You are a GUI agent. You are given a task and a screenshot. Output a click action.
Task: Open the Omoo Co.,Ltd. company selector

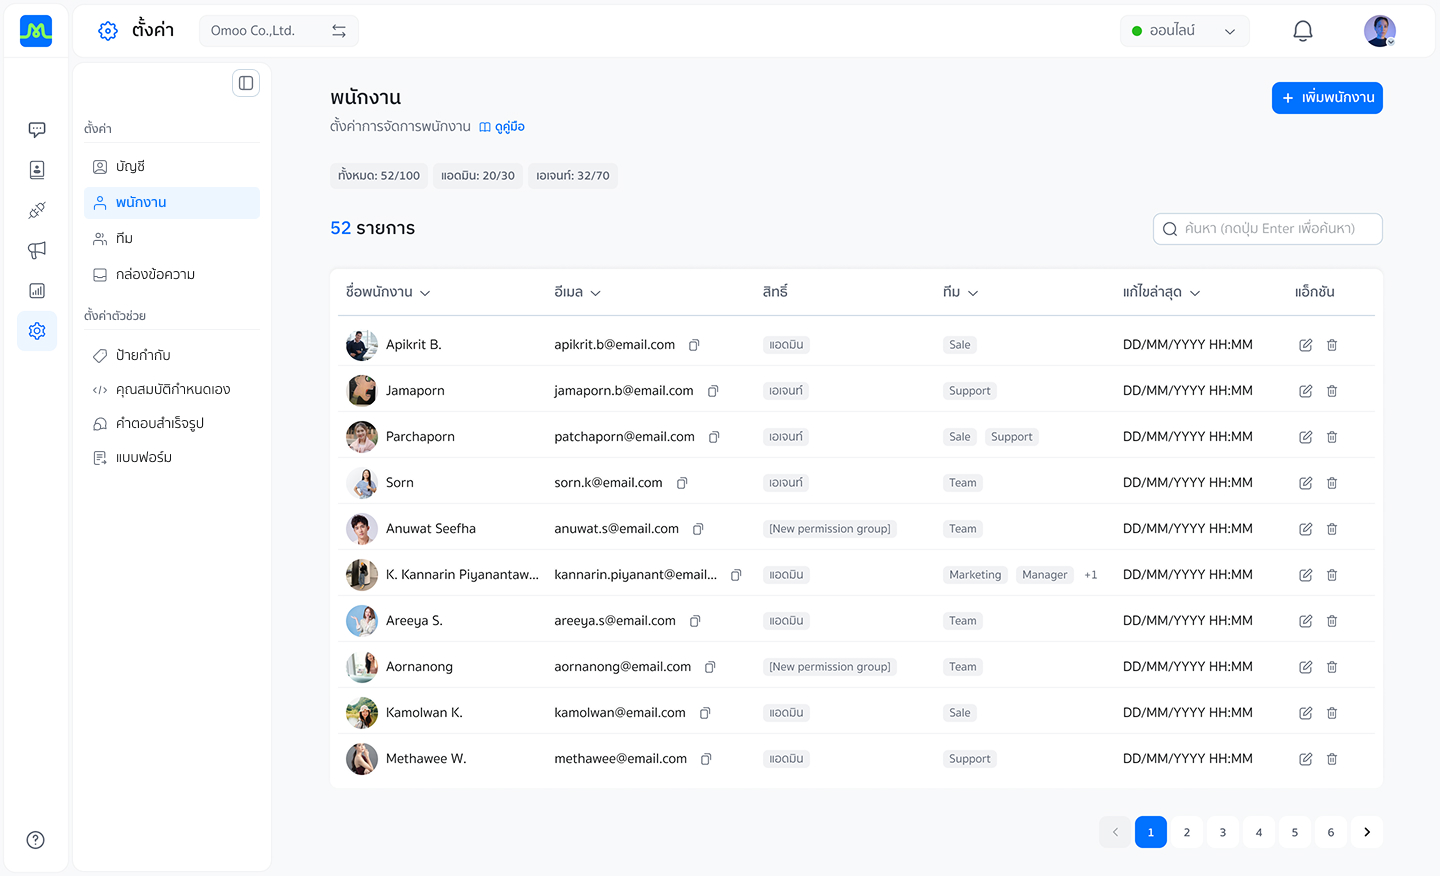(x=279, y=31)
